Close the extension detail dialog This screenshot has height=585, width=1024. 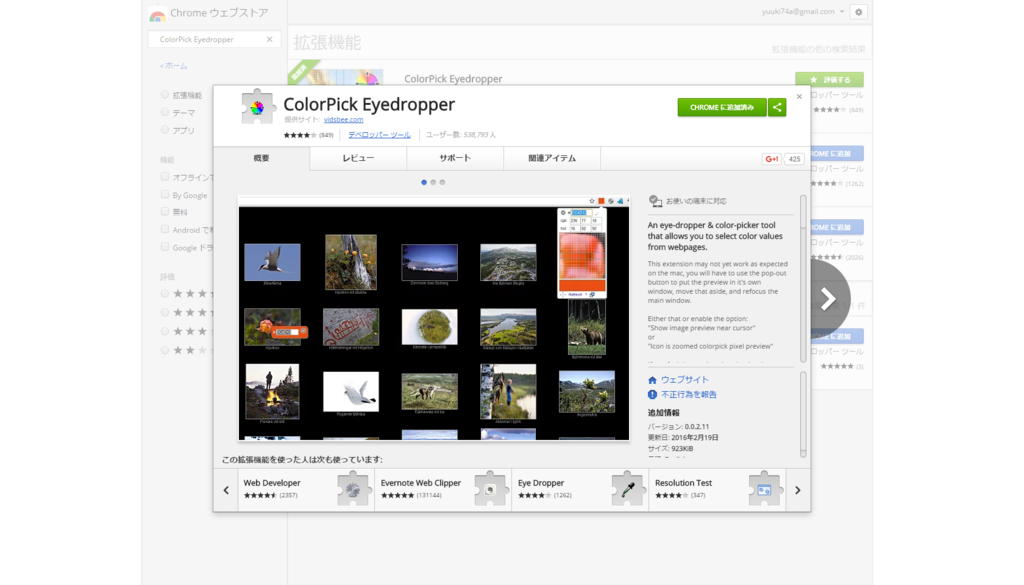pyautogui.click(x=799, y=97)
